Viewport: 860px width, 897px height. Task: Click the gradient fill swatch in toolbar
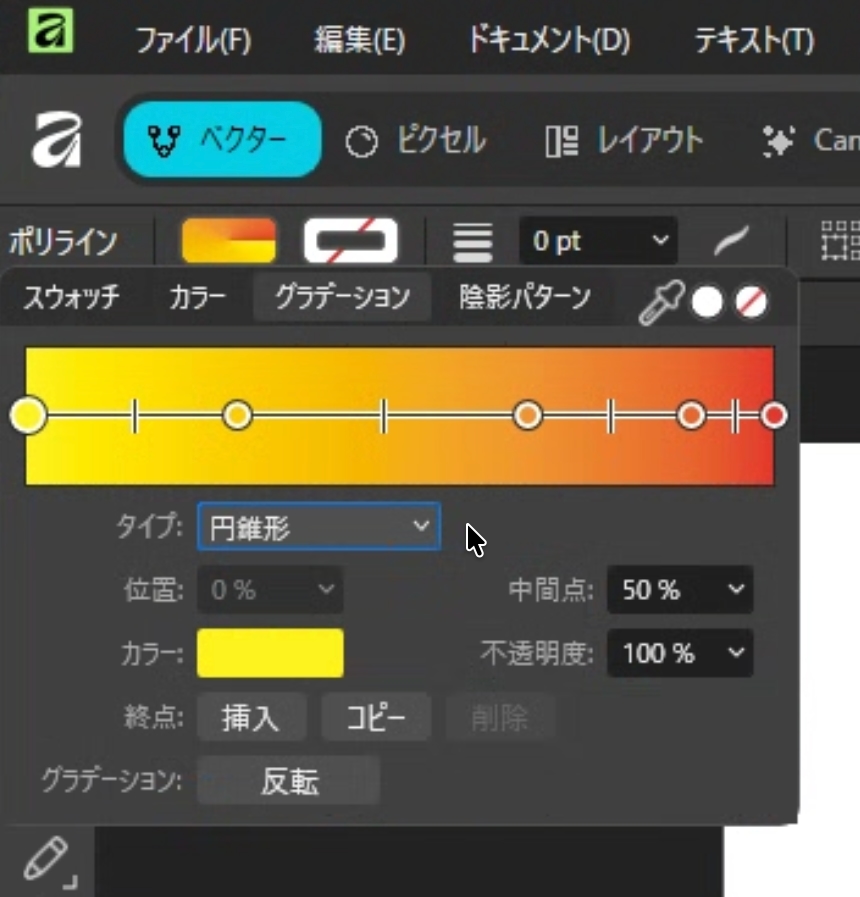click(x=228, y=241)
